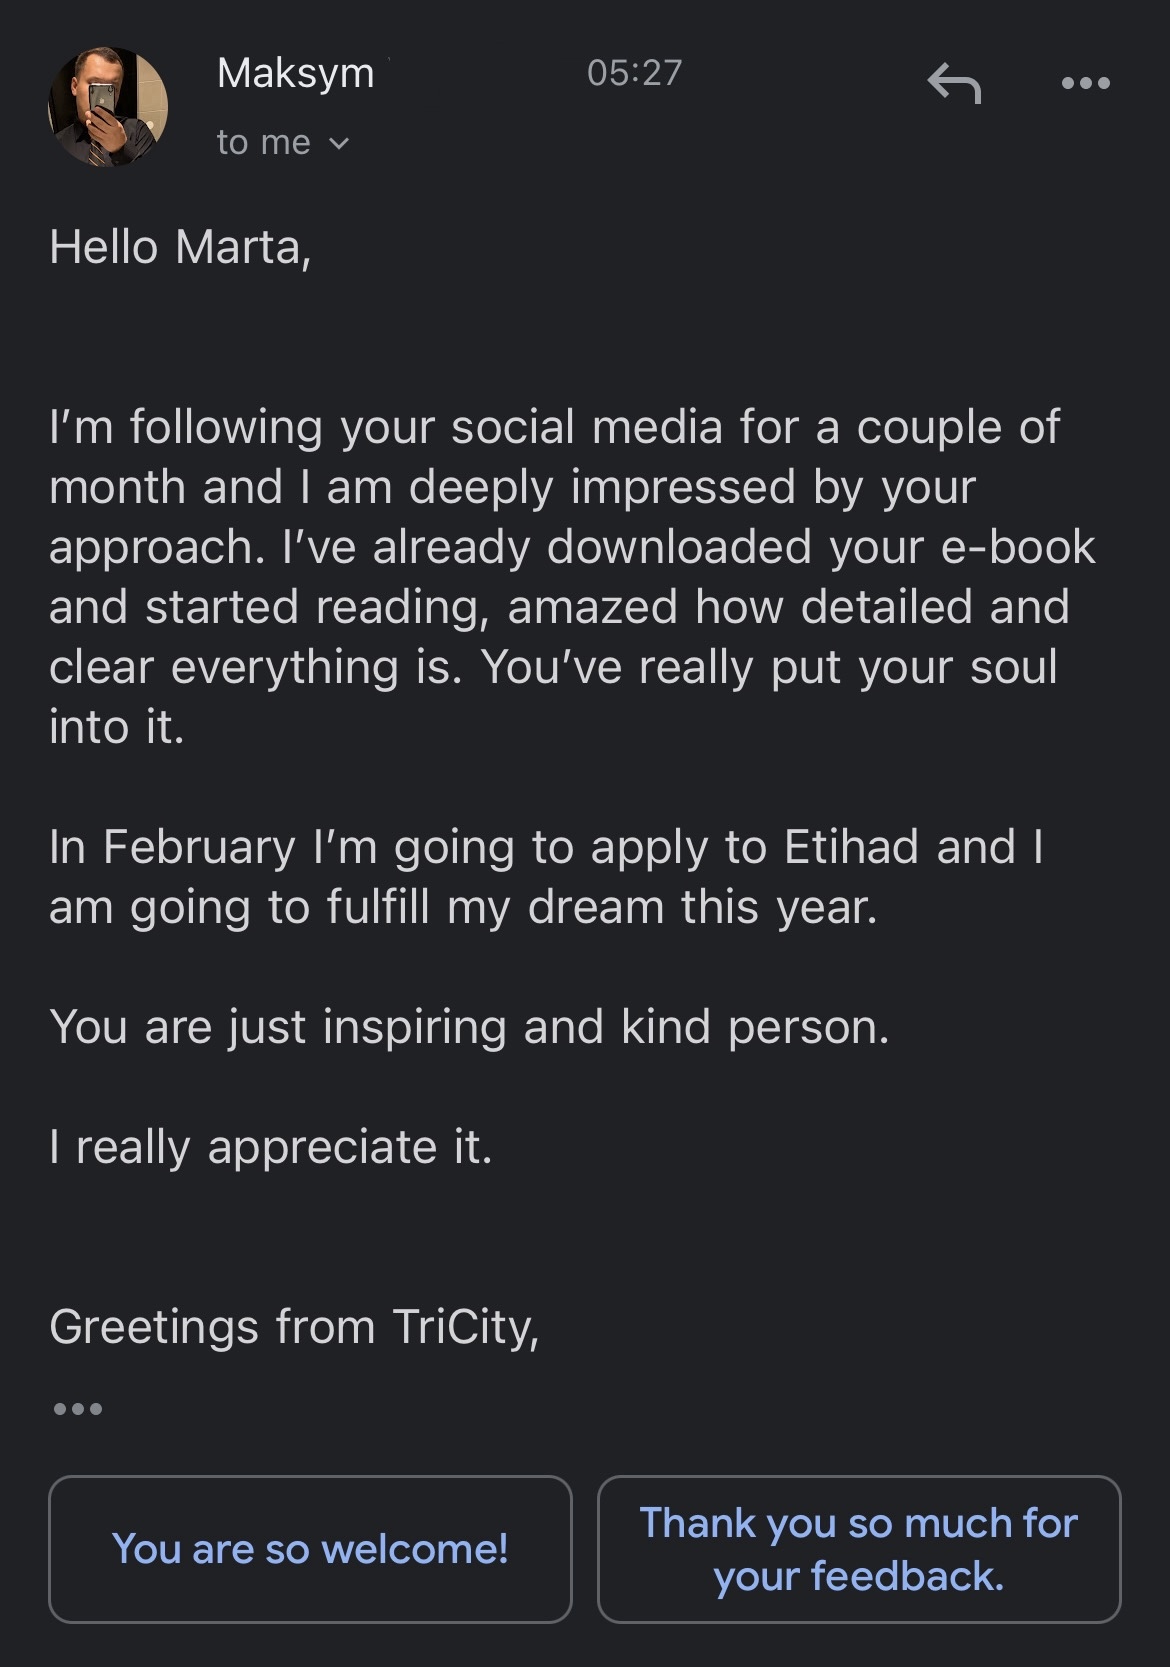This screenshot has height=1667, width=1170.
Task: Tap the "Greetings from TriCity," sign-off
Action: 294,1327
